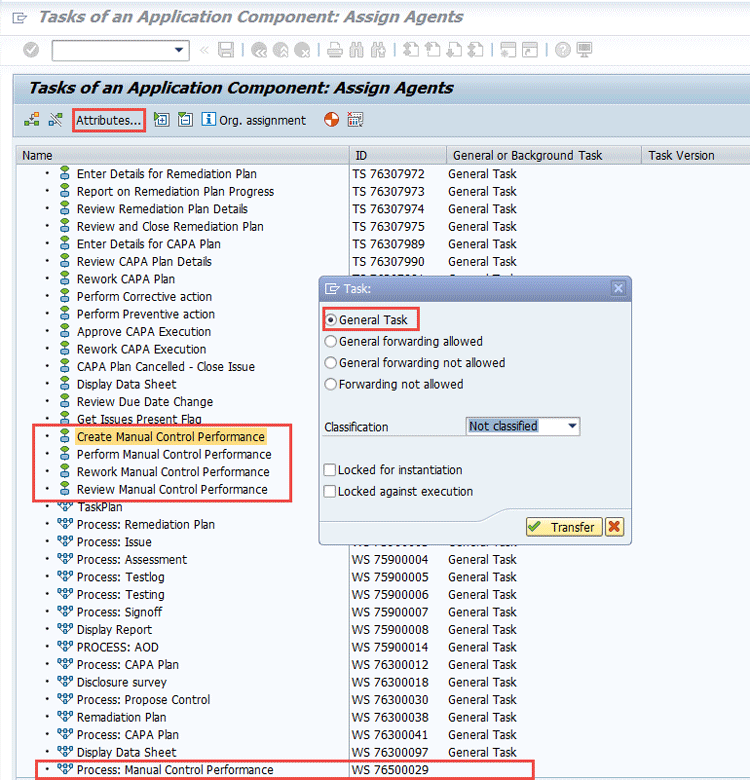Image resolution: width=750 pixels, height=780 pixels.
Task: Click the expand subtree icon beside Attributes
Action: [x=162, y=120]
